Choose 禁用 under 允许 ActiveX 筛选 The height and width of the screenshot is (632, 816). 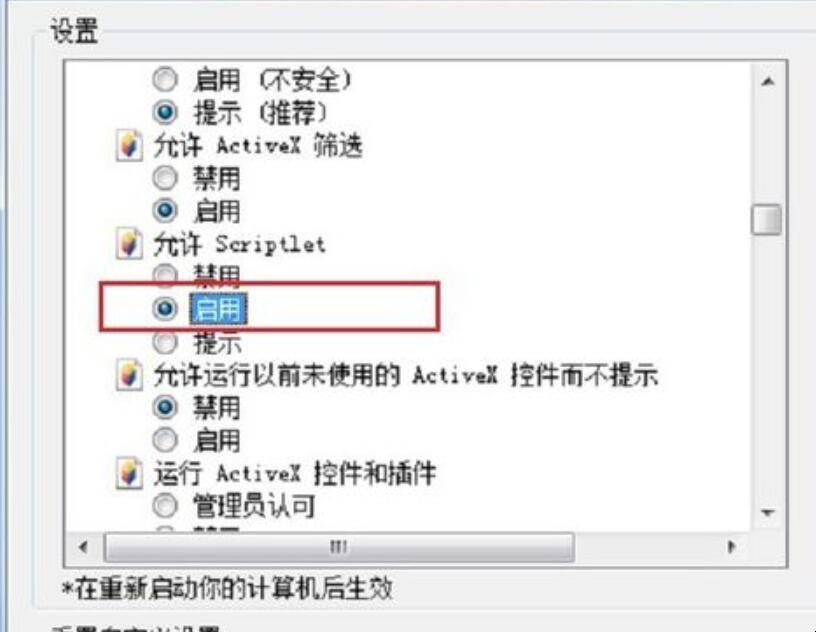click(x=165, y=178)
